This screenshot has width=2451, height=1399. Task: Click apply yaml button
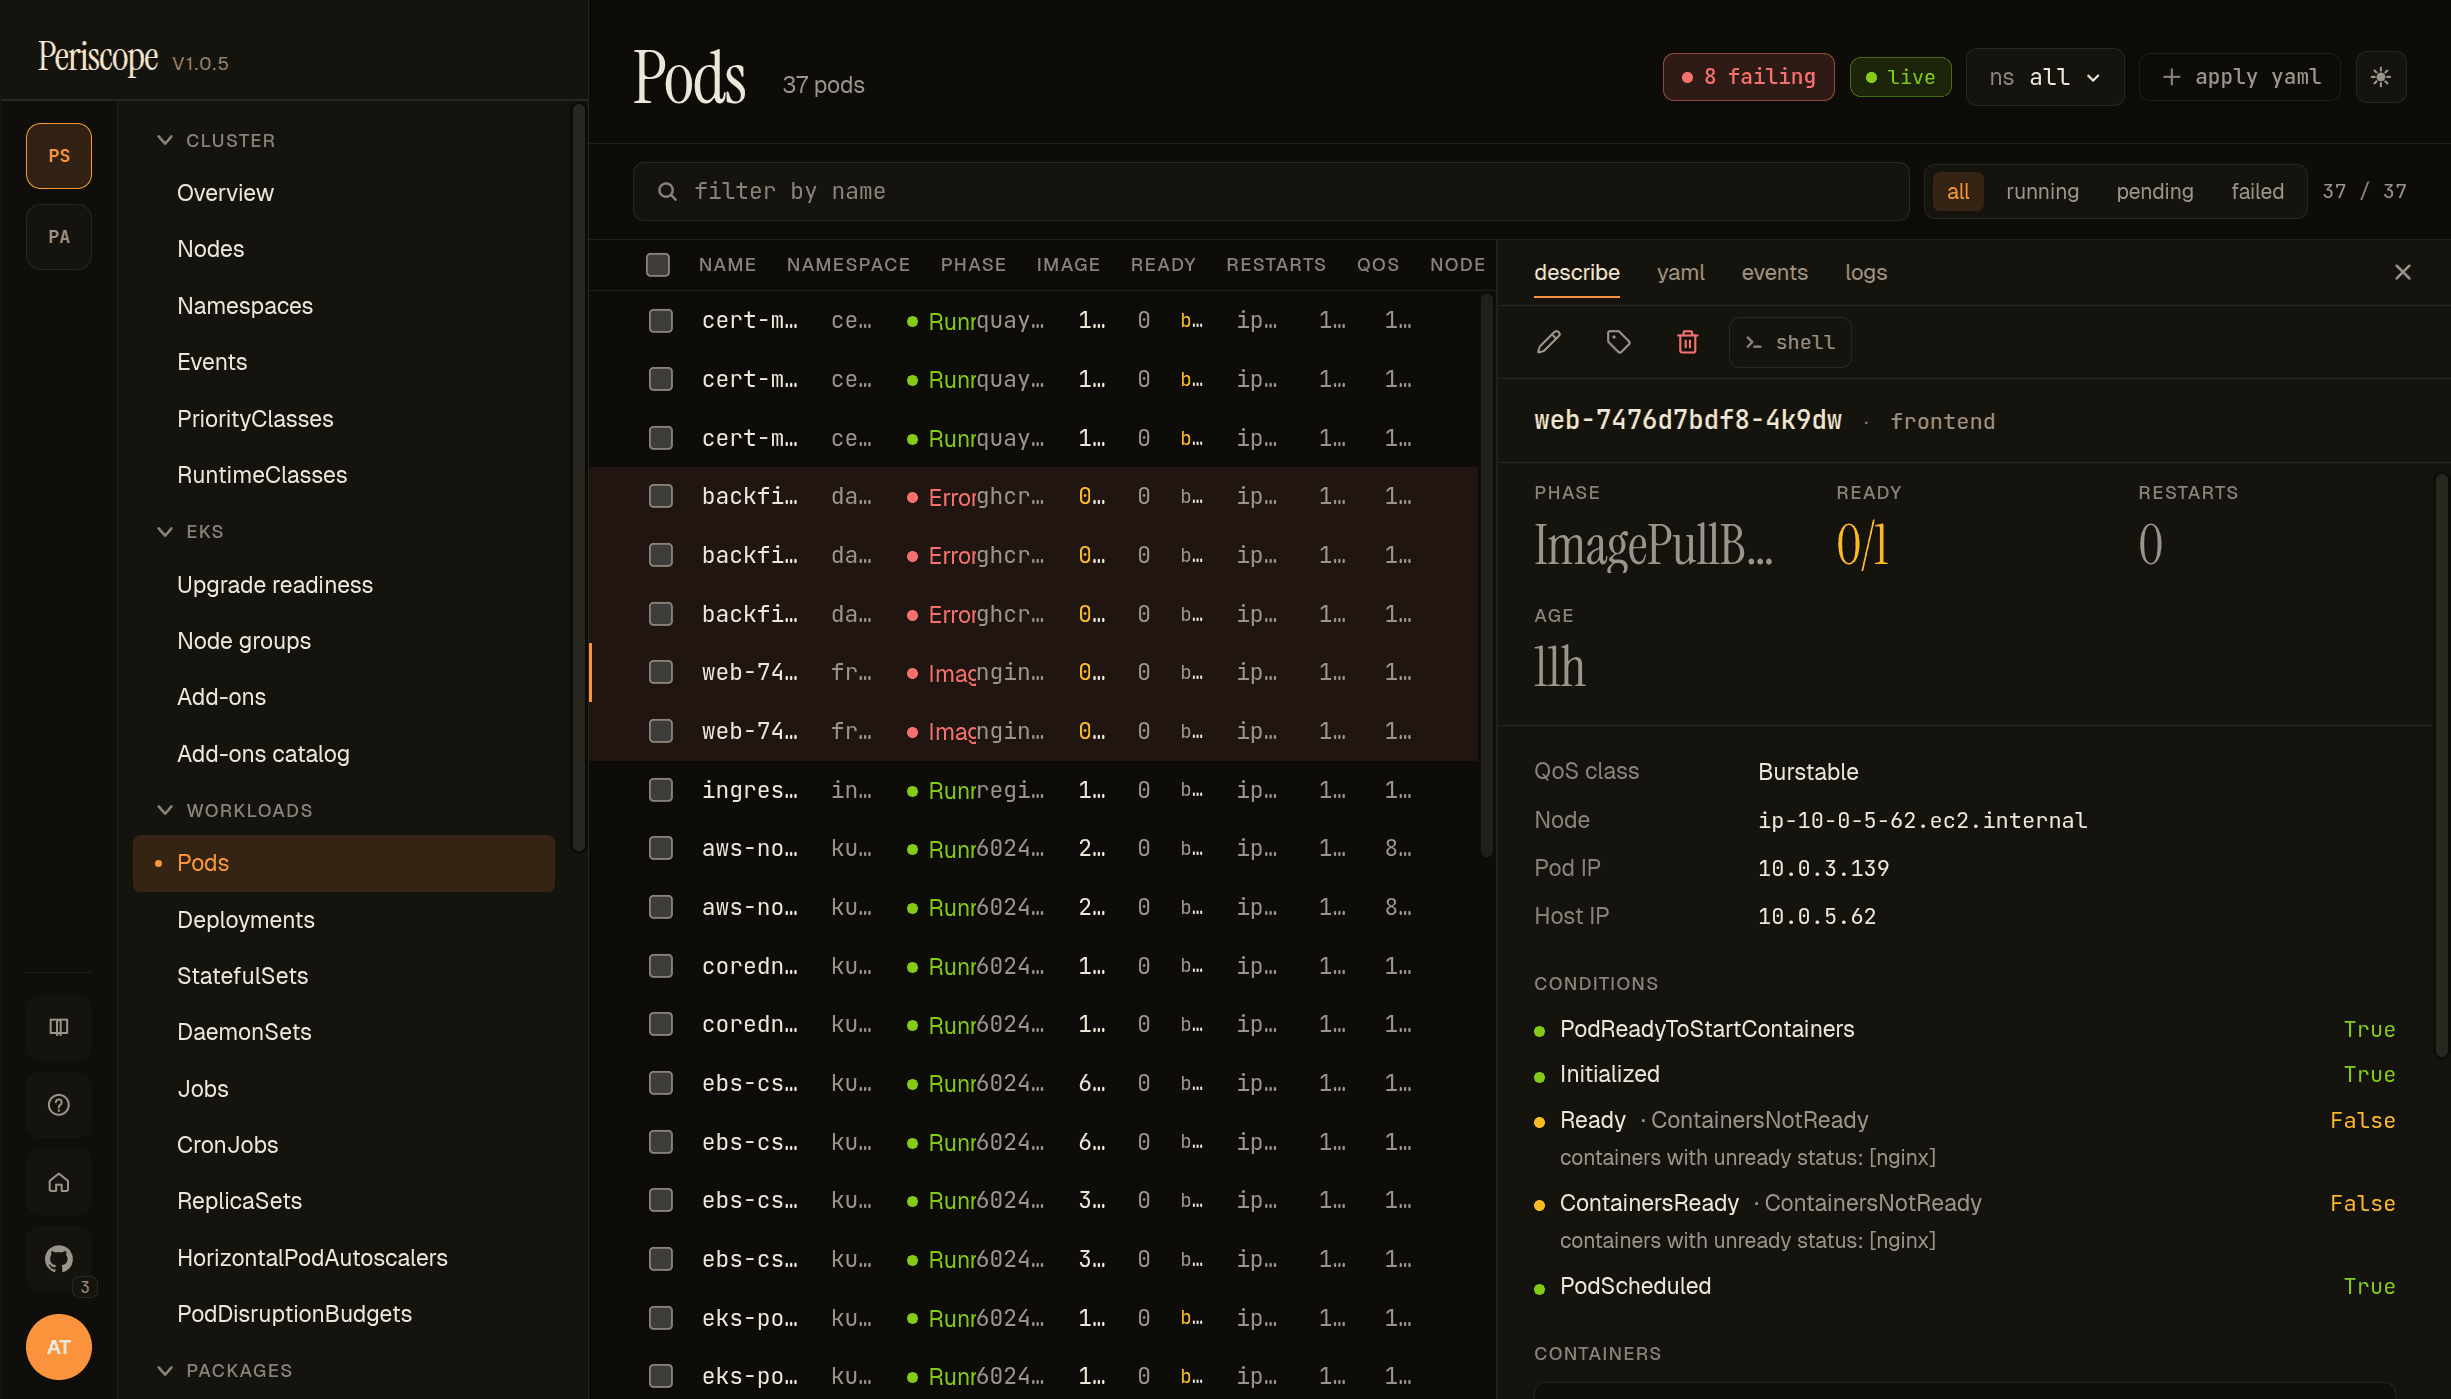2240,77
